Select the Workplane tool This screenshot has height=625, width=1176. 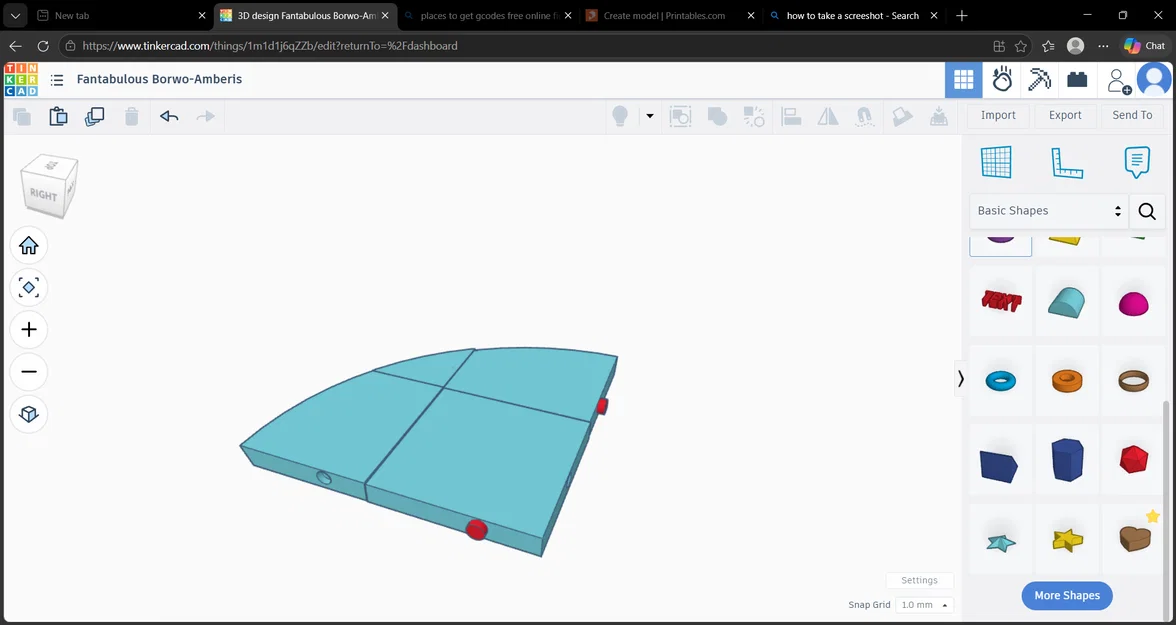(996, 162)
